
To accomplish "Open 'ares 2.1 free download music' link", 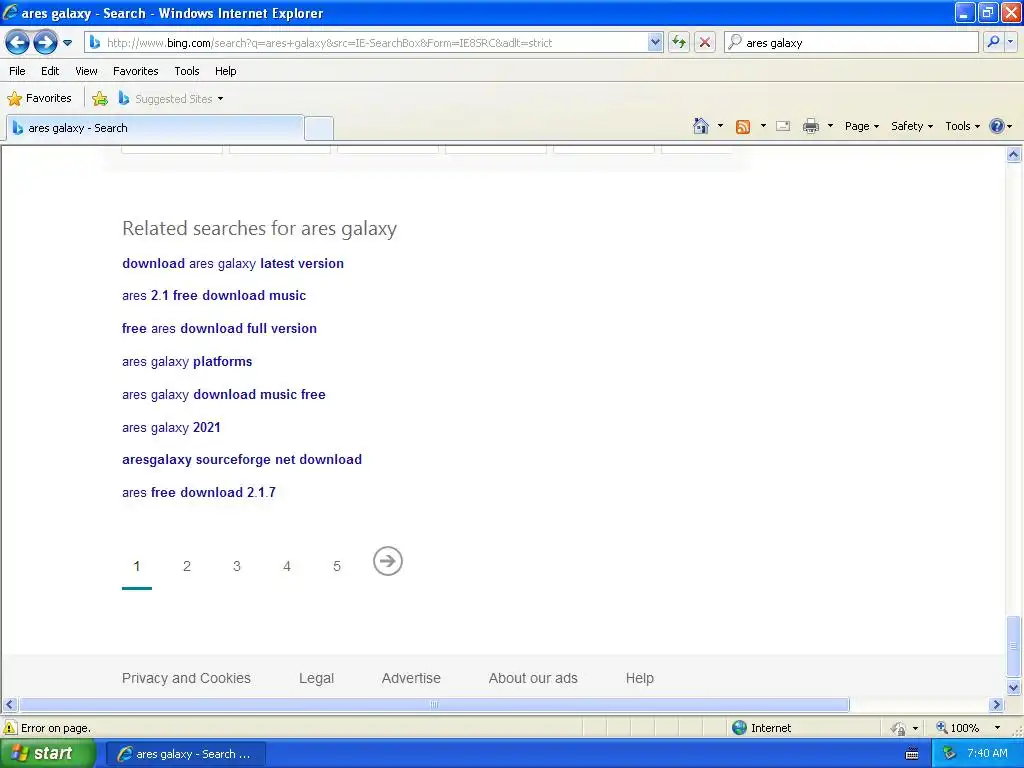I will [x=214, y=295].
